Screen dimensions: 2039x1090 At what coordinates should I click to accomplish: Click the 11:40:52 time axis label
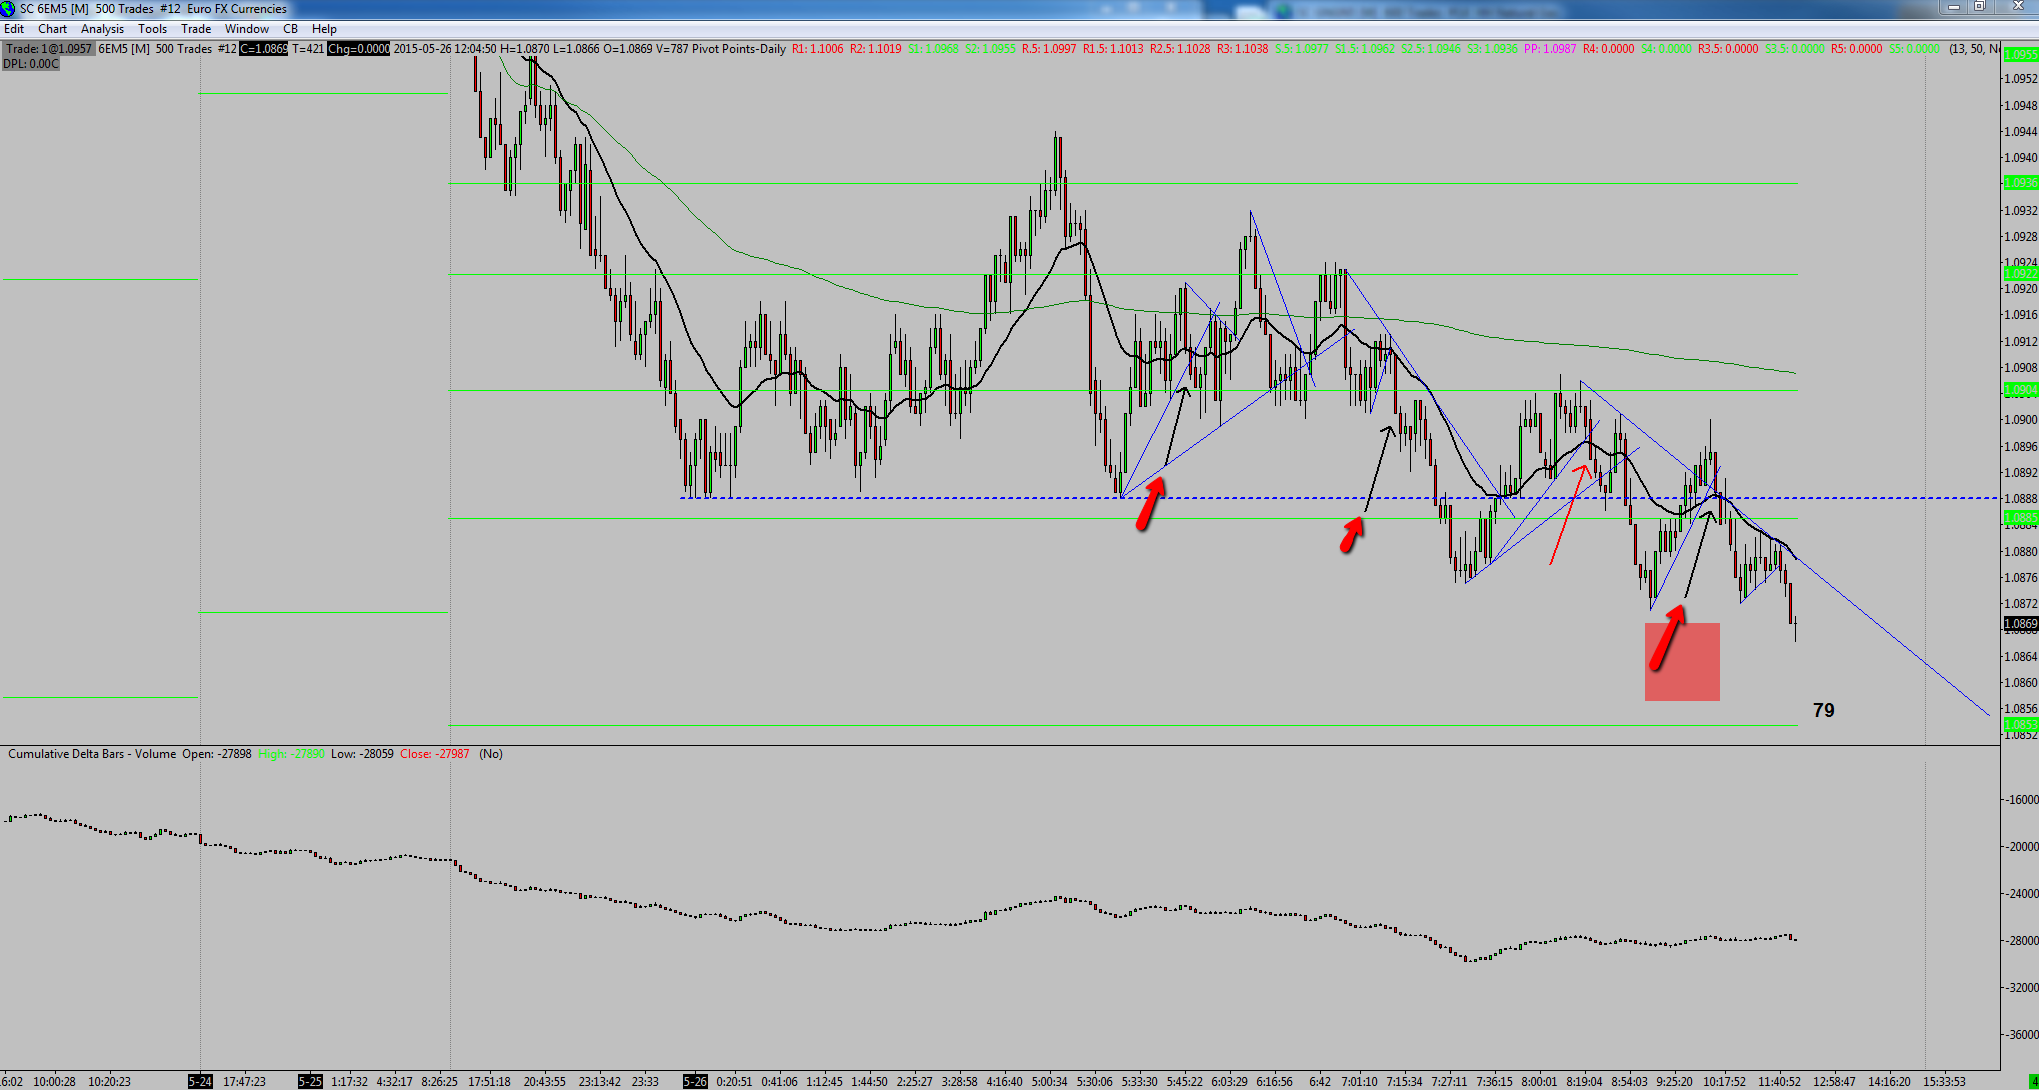[1779, 1082]
